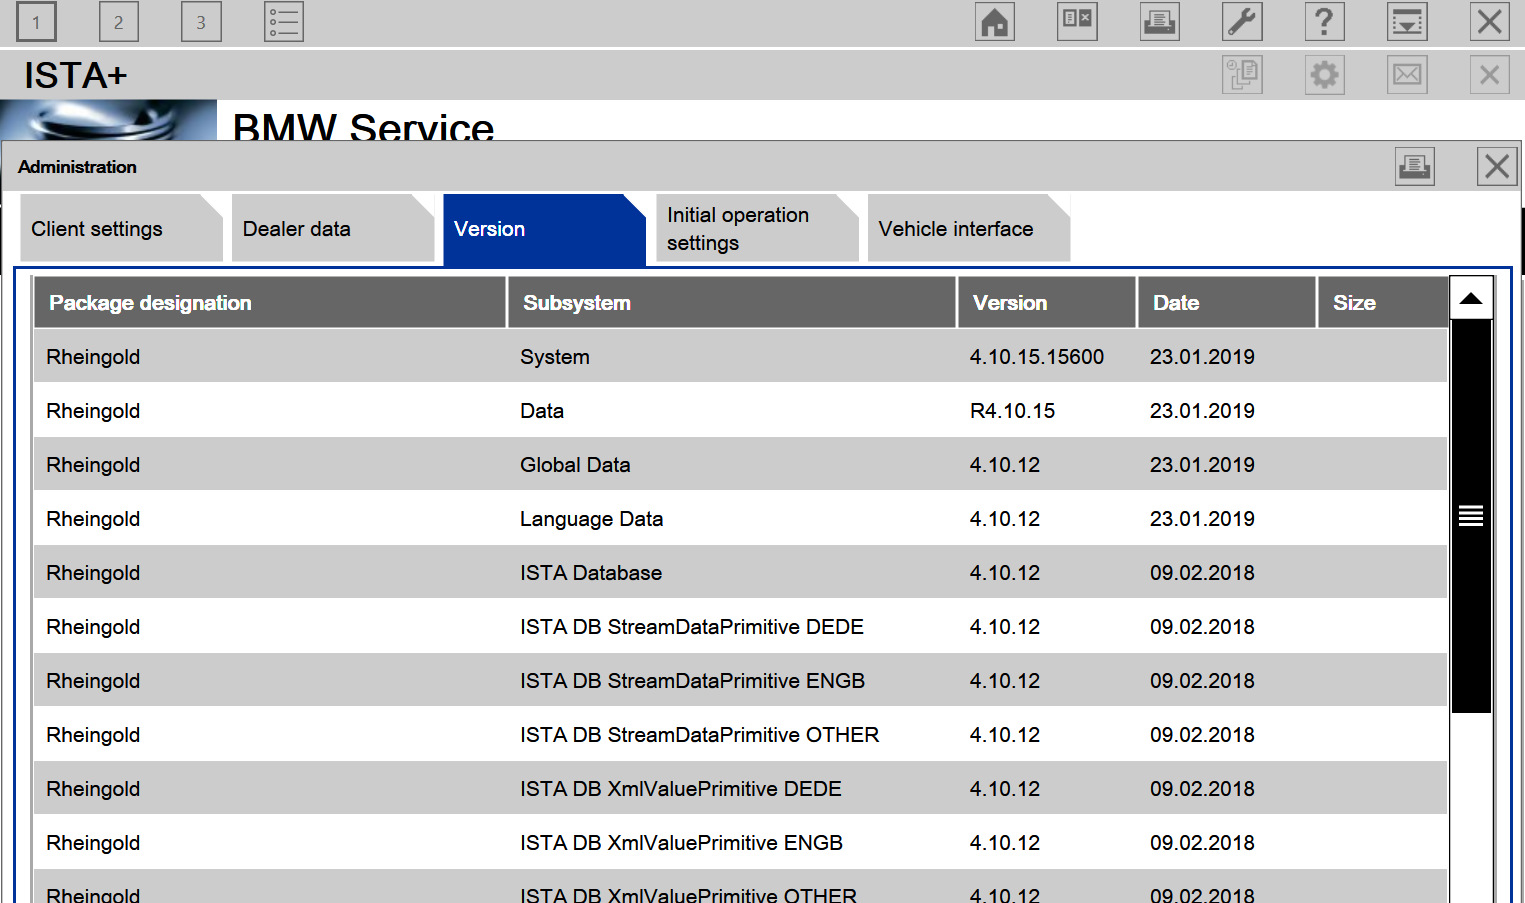This screenshot has width=1525, height=903.
Task: Select 'ISTA DB XmlValuePrimitive DEDE' row
Action: point(740,789)
